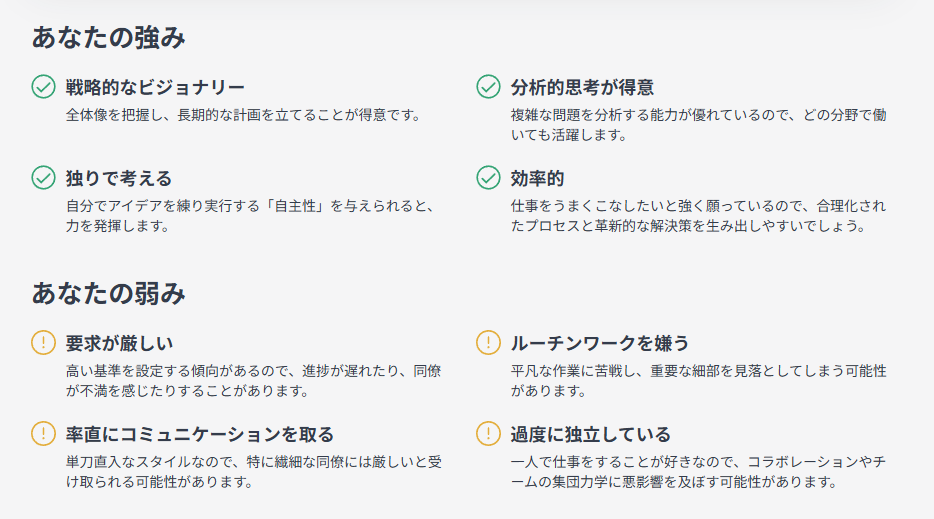Select the ルーチンワークを嫌う weakness title
This screenshot has width=934, height=519.
click(x=600, y=343)
